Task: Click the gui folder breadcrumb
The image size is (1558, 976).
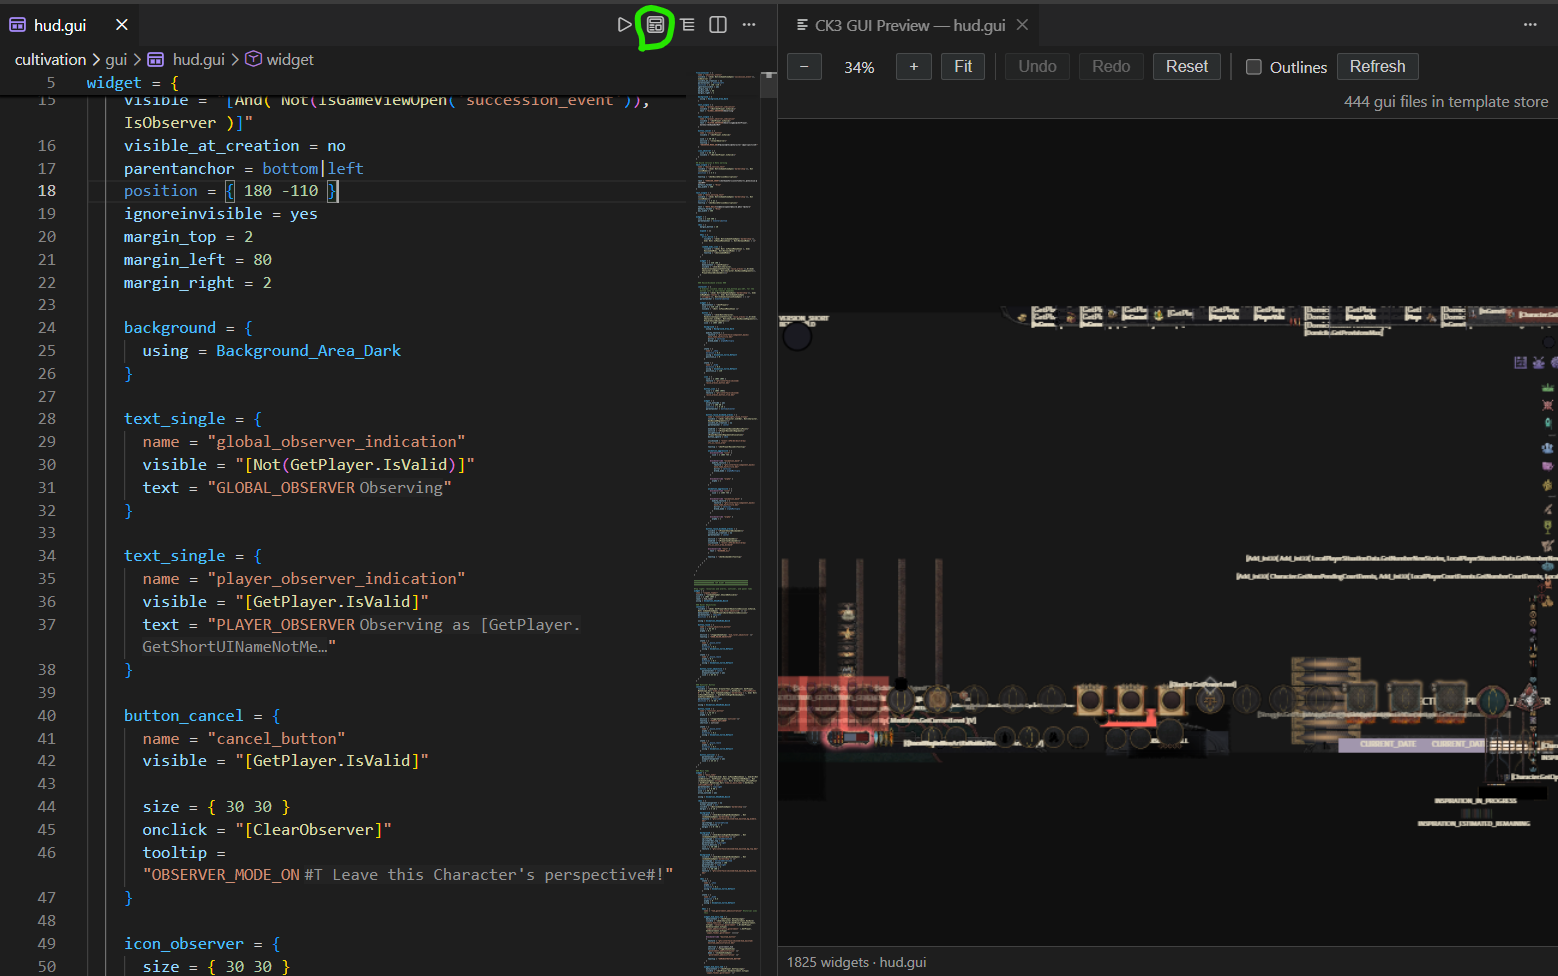Action: tap(116, 60)
